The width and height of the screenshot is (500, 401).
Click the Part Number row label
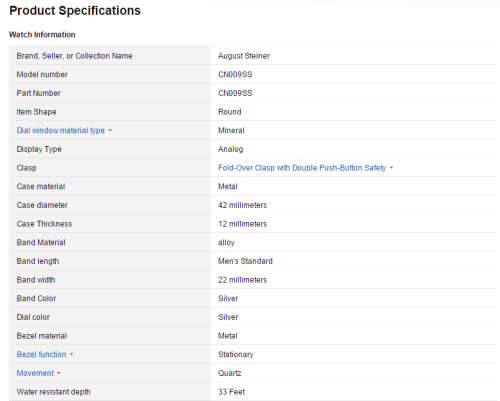[39, 93]
